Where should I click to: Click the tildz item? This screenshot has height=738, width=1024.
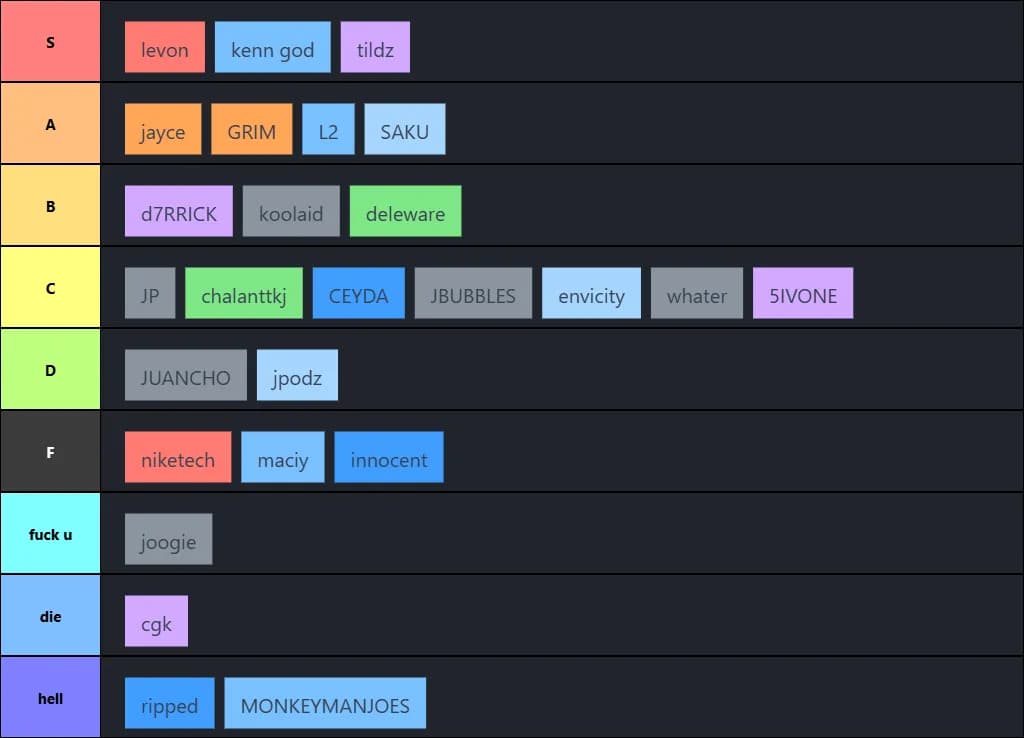(375, 47)
